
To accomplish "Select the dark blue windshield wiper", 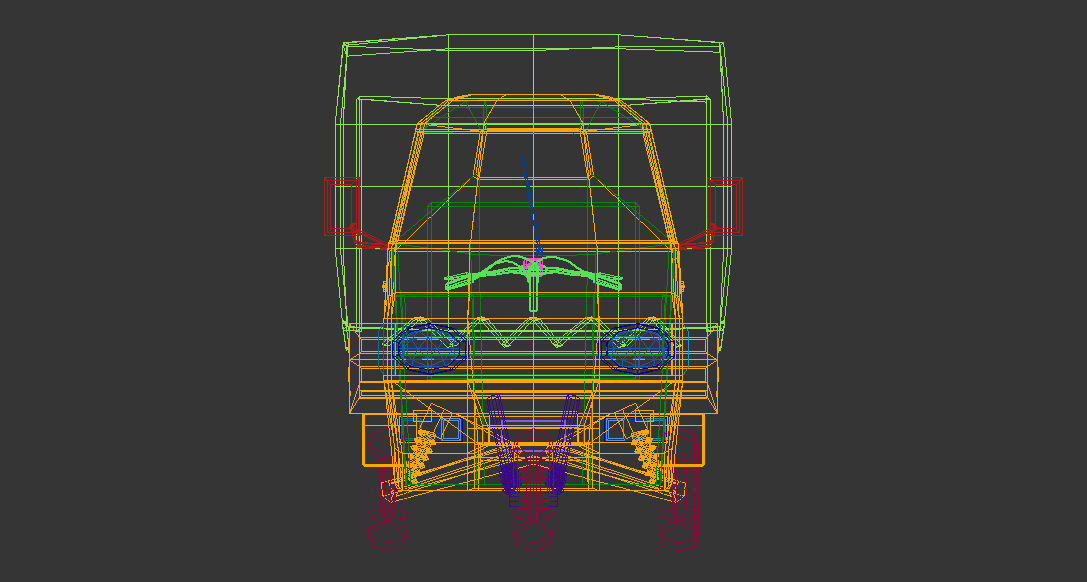I will tap(532, 208).
